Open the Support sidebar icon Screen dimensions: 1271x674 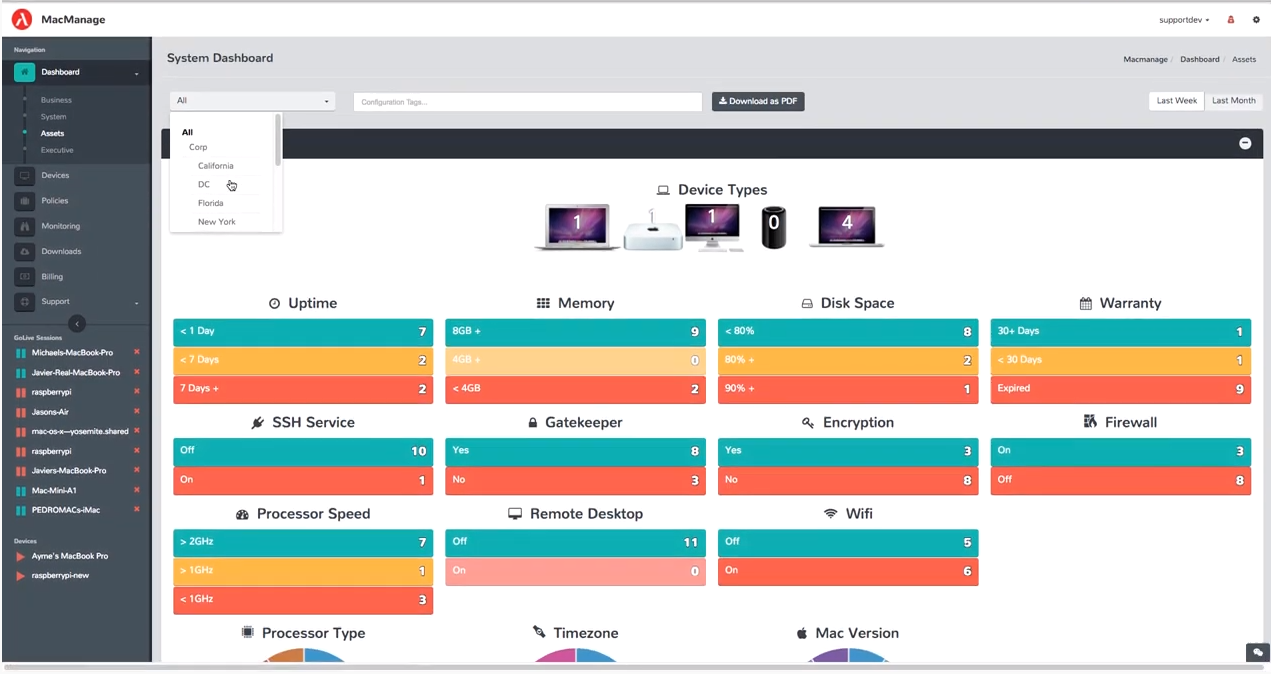coord(24,301)
